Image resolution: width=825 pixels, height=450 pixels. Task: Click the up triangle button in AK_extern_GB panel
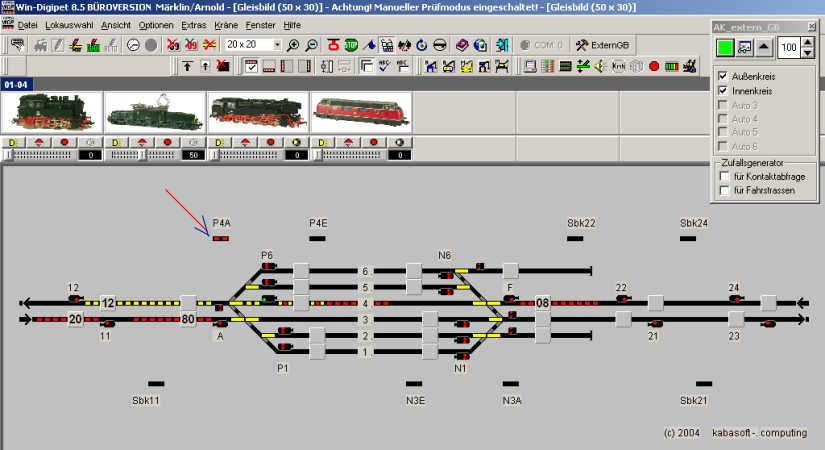click(x=764, y=47)
